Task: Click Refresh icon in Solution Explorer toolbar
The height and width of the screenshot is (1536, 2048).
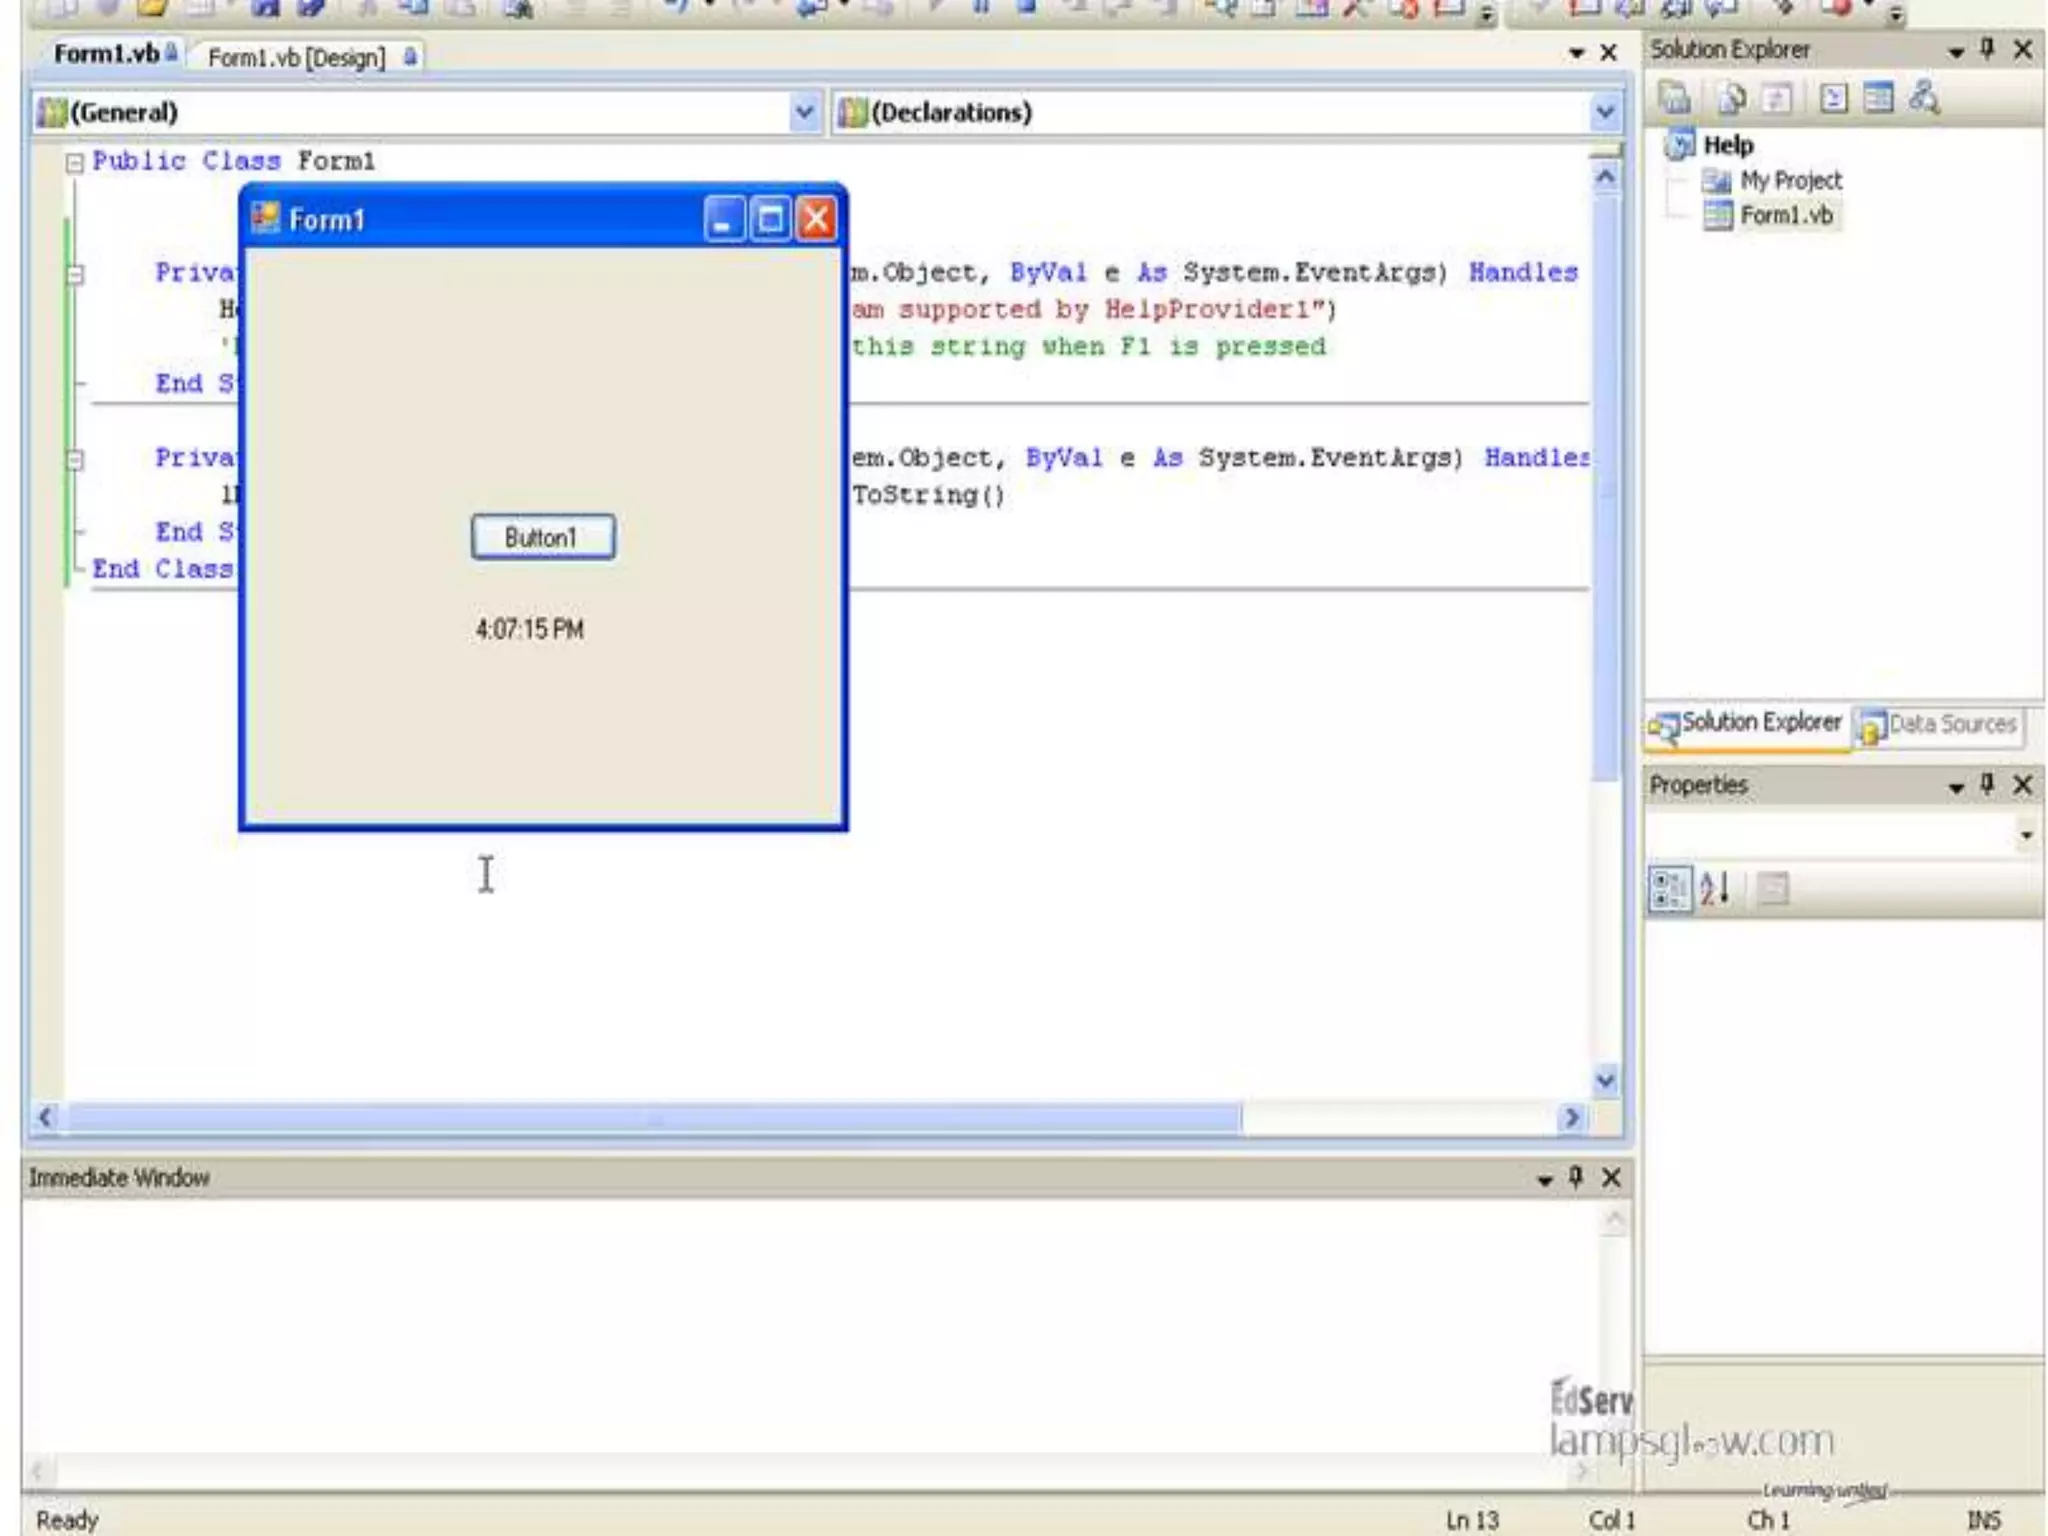Action: [x=1777, y=98]
